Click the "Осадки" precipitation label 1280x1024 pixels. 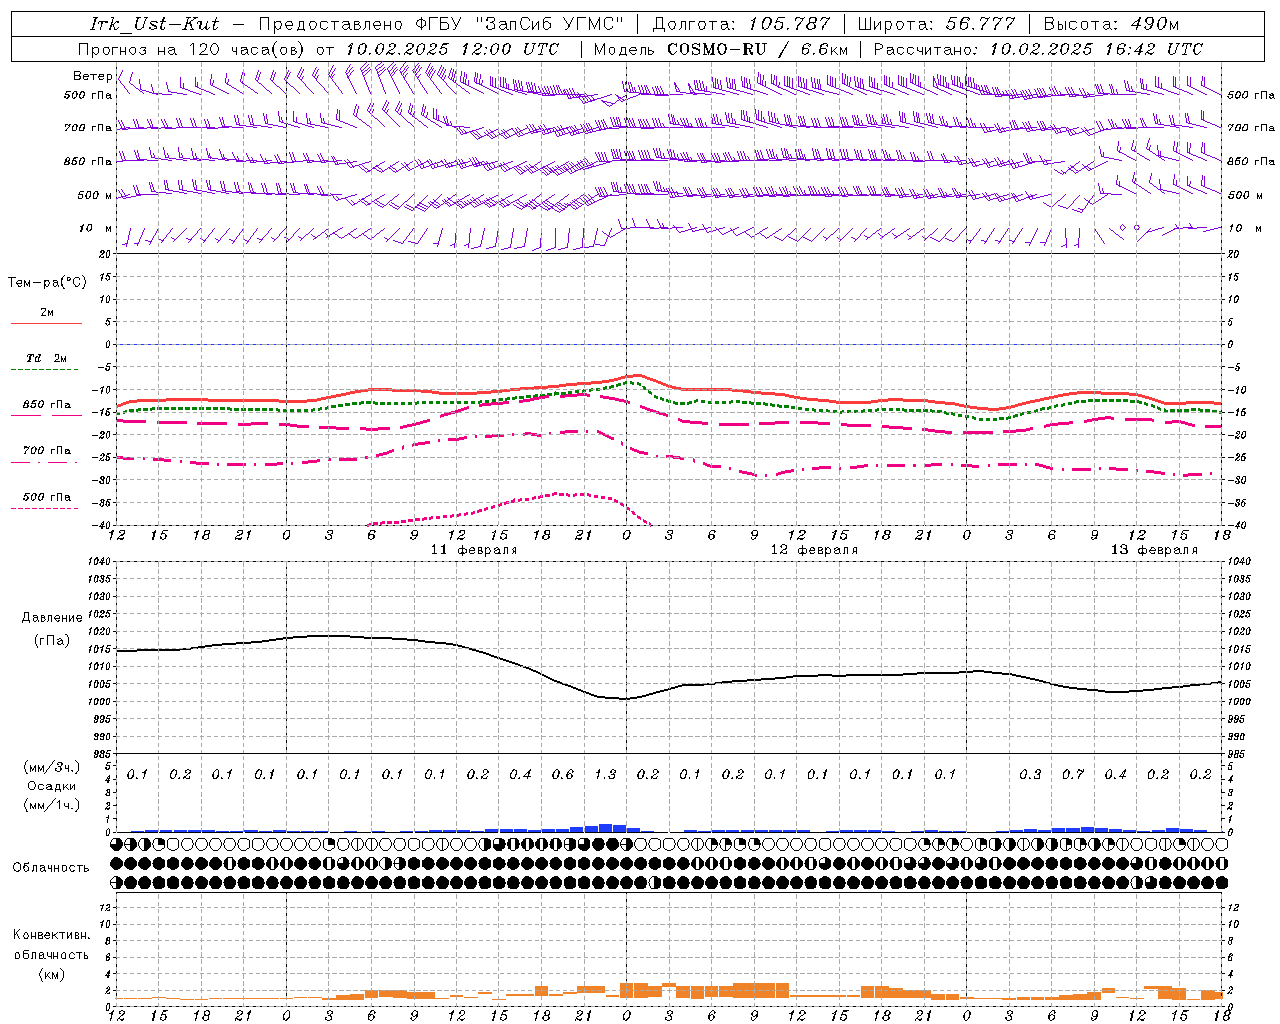(x=52, y=785)
